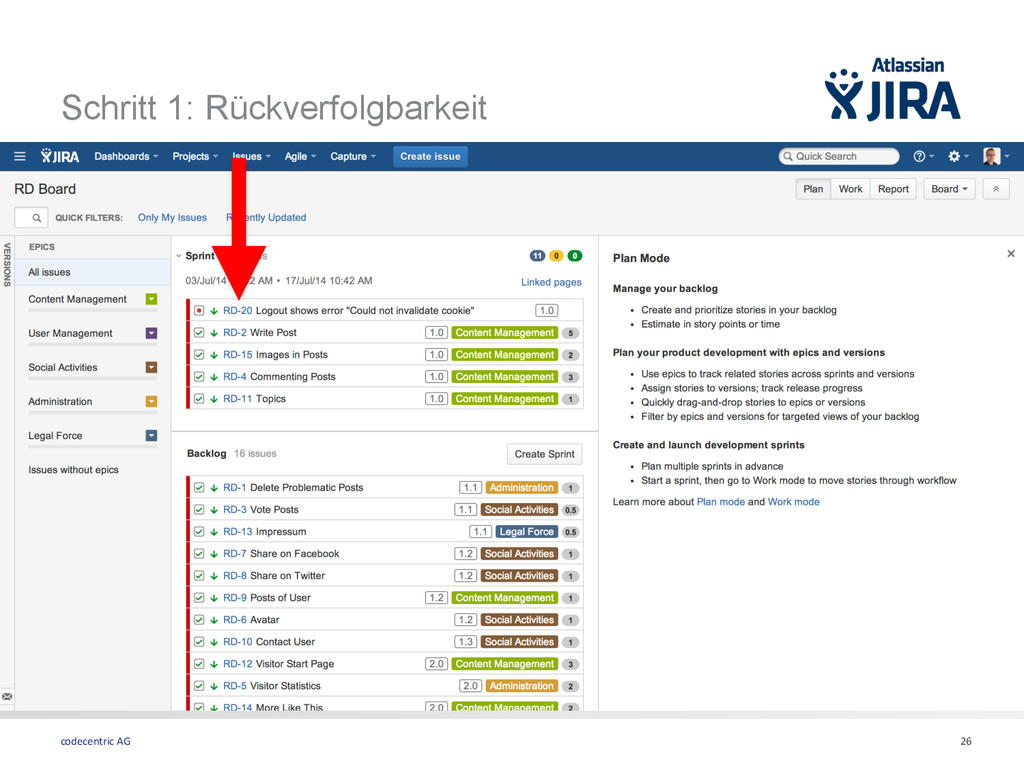Image resolution: width=1024 pixels, height=768 pixels.
Task: Open the Projects dropdown menu
Action: point(195,156)
